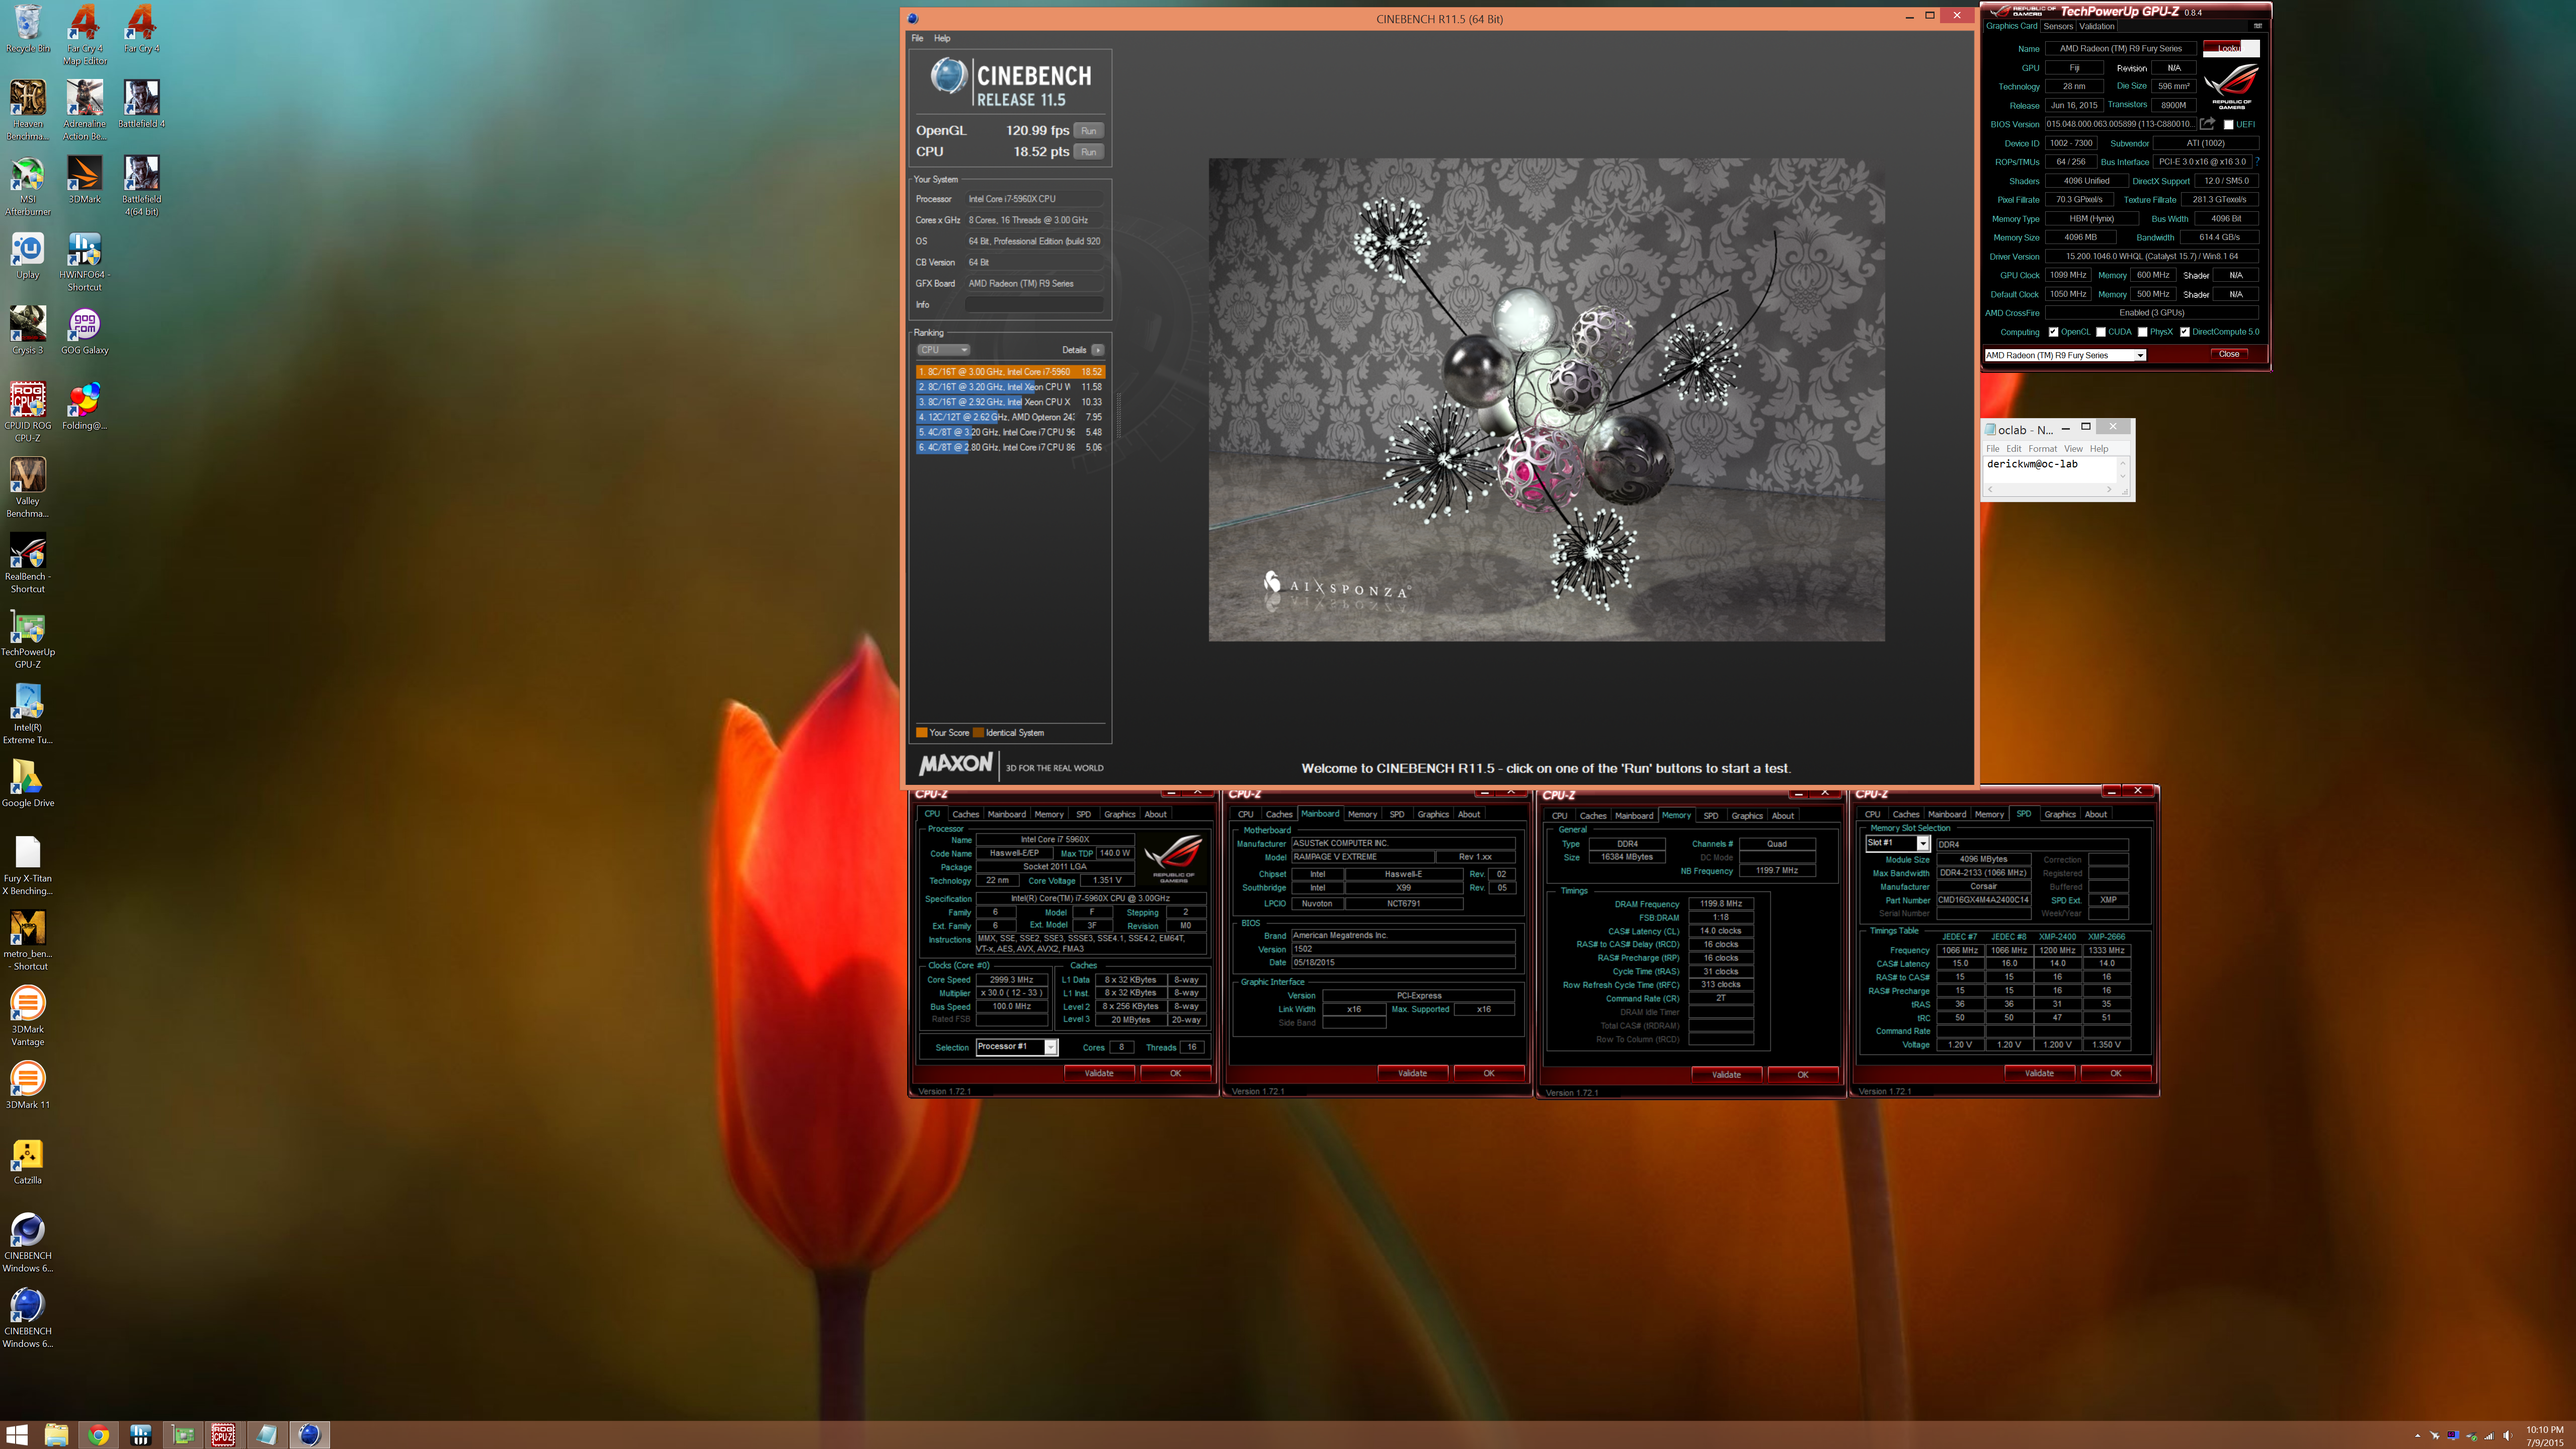Image resolution: width=2576 pixels, height=1449 pixels.
Task: Launch the GOG Galaxy desktop shortcut
Action: point(85,331)
